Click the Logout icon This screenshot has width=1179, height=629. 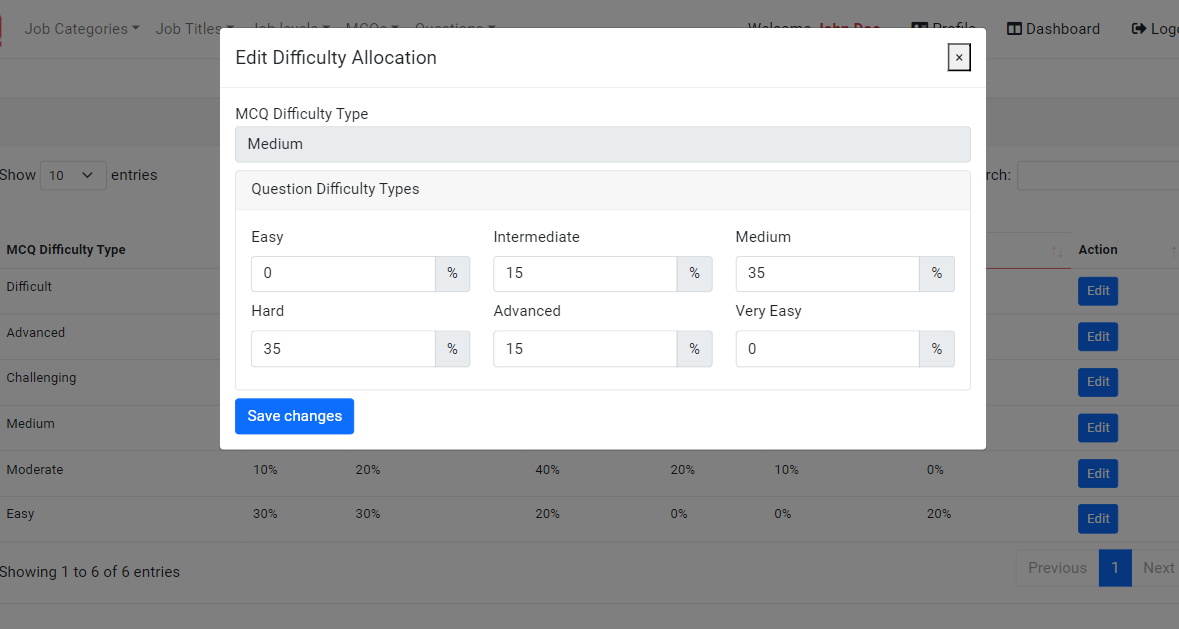pos(1140,28)
